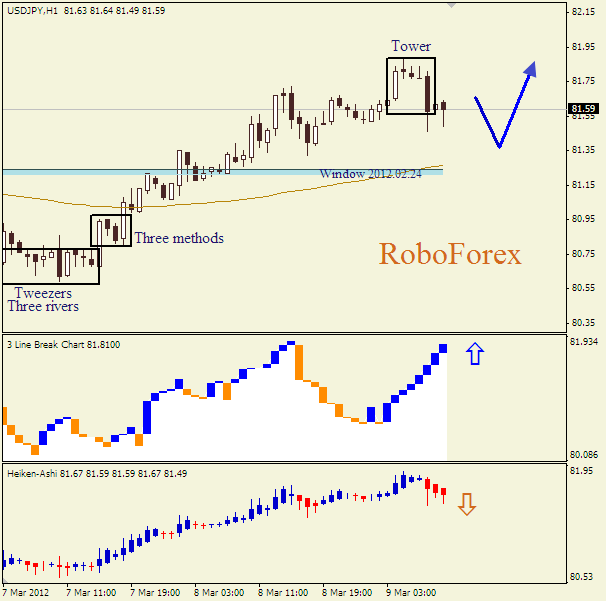
Task: Click the Tweezers text label
Action: point(42,293)
